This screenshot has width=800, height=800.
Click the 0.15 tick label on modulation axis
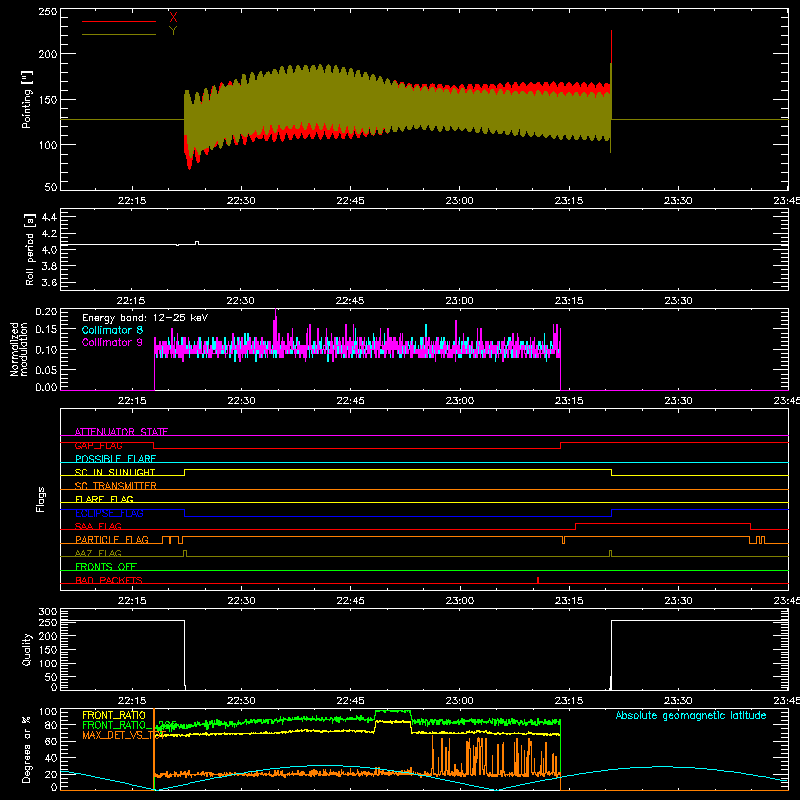point(46,330)
